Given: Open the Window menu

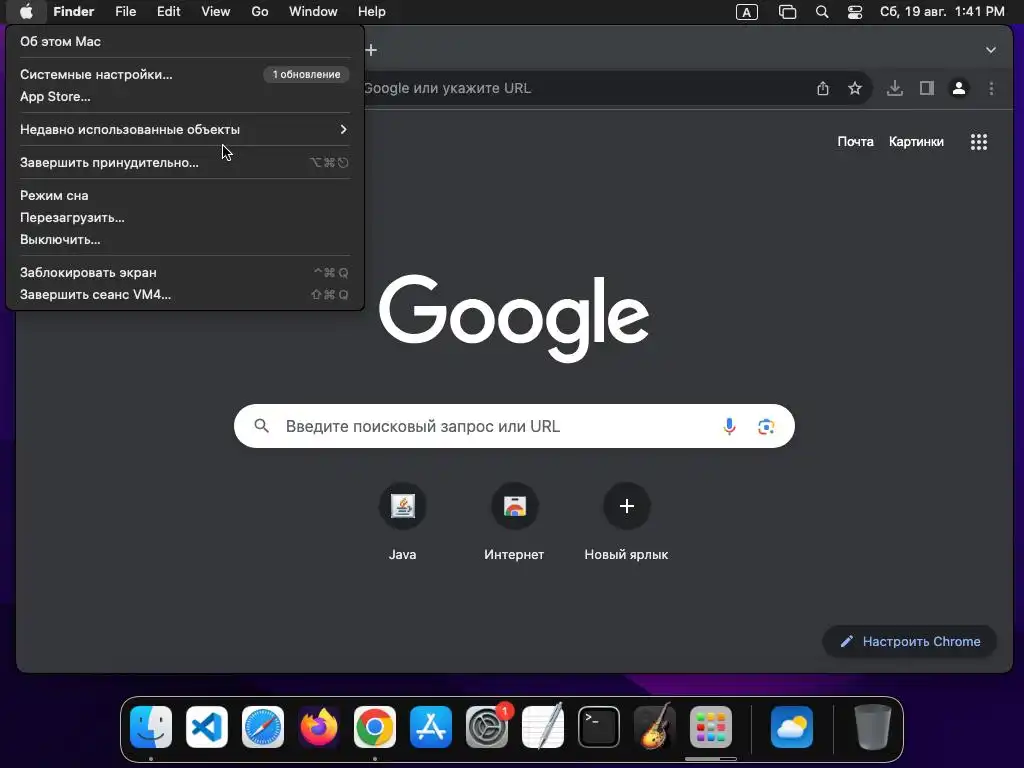Looking at the screenshot, I should (313, 12).
